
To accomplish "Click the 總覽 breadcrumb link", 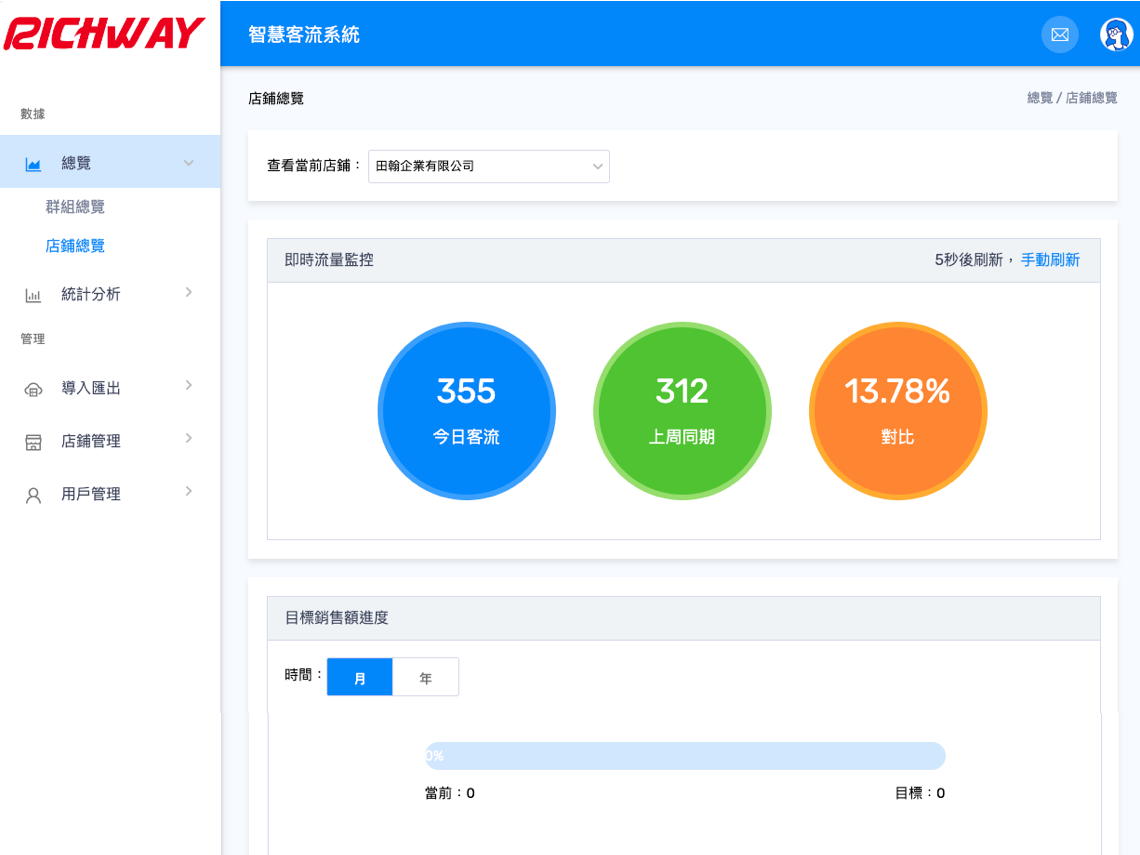I will [1040, 98].
